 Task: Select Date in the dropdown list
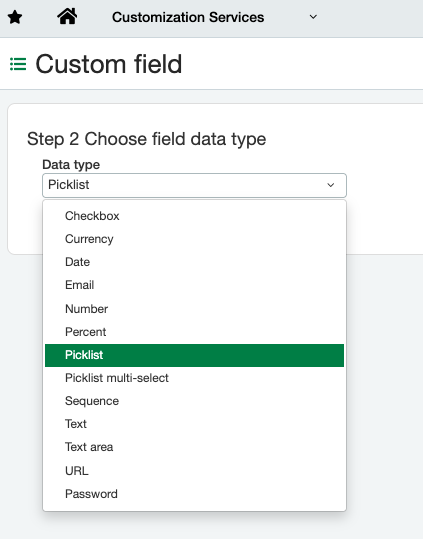click(194, 262)
